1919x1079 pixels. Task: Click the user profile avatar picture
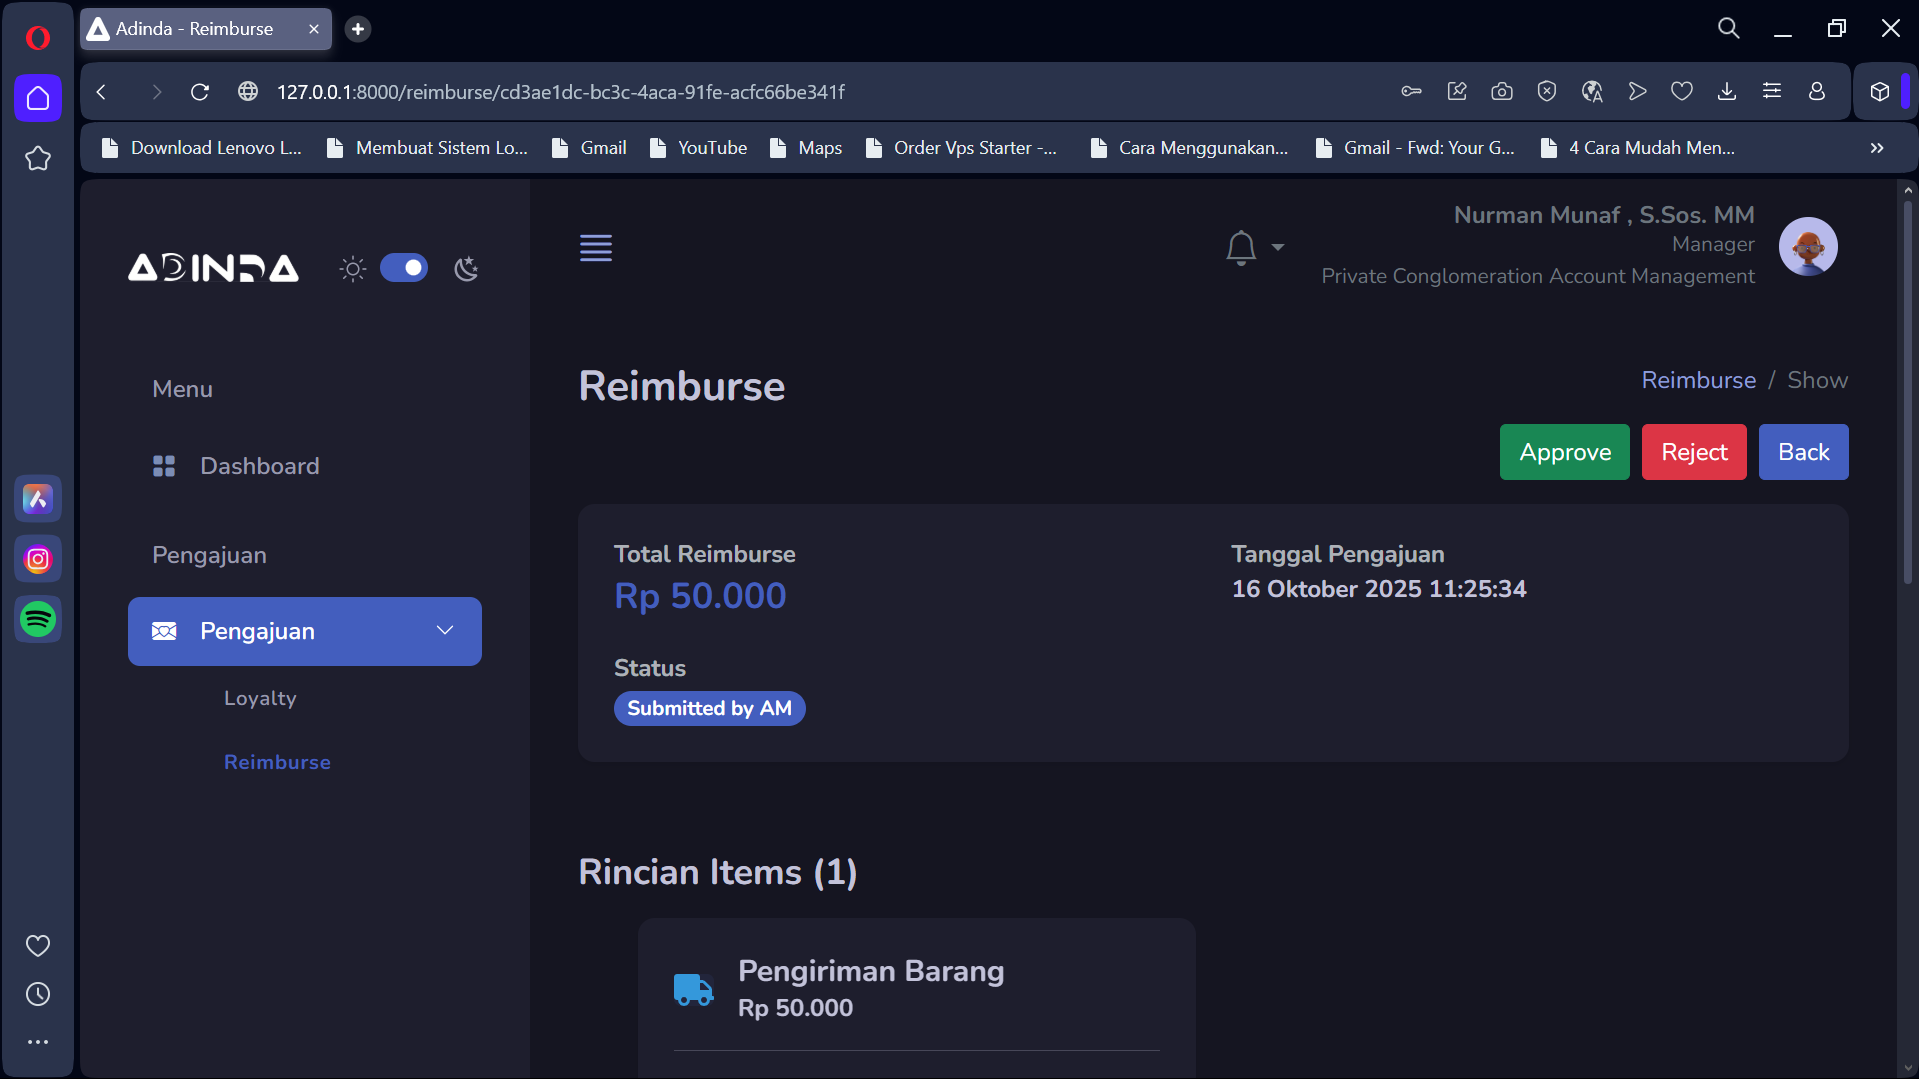[x=1807, y=246]
